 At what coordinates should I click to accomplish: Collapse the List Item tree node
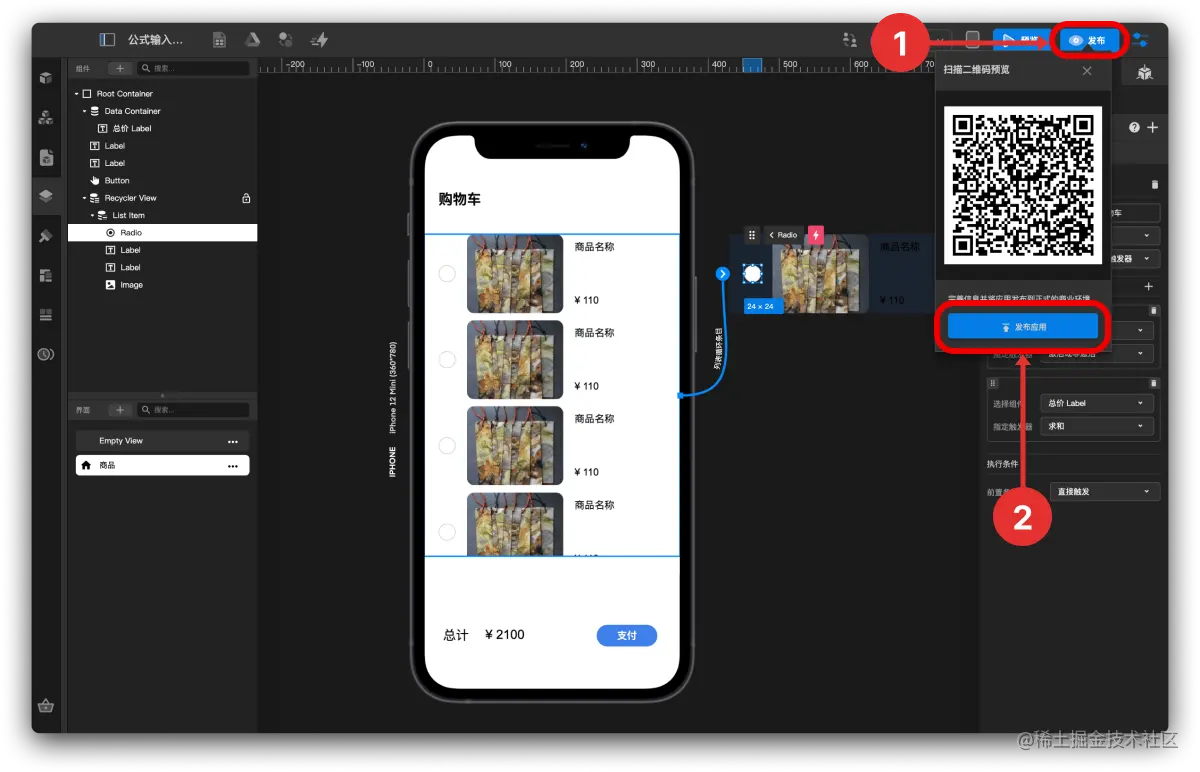(92, 215)
